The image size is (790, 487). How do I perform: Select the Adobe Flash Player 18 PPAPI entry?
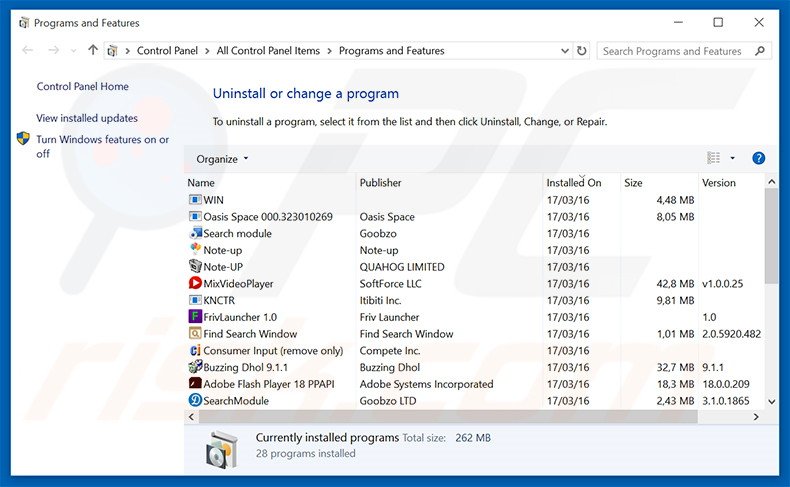269,384
